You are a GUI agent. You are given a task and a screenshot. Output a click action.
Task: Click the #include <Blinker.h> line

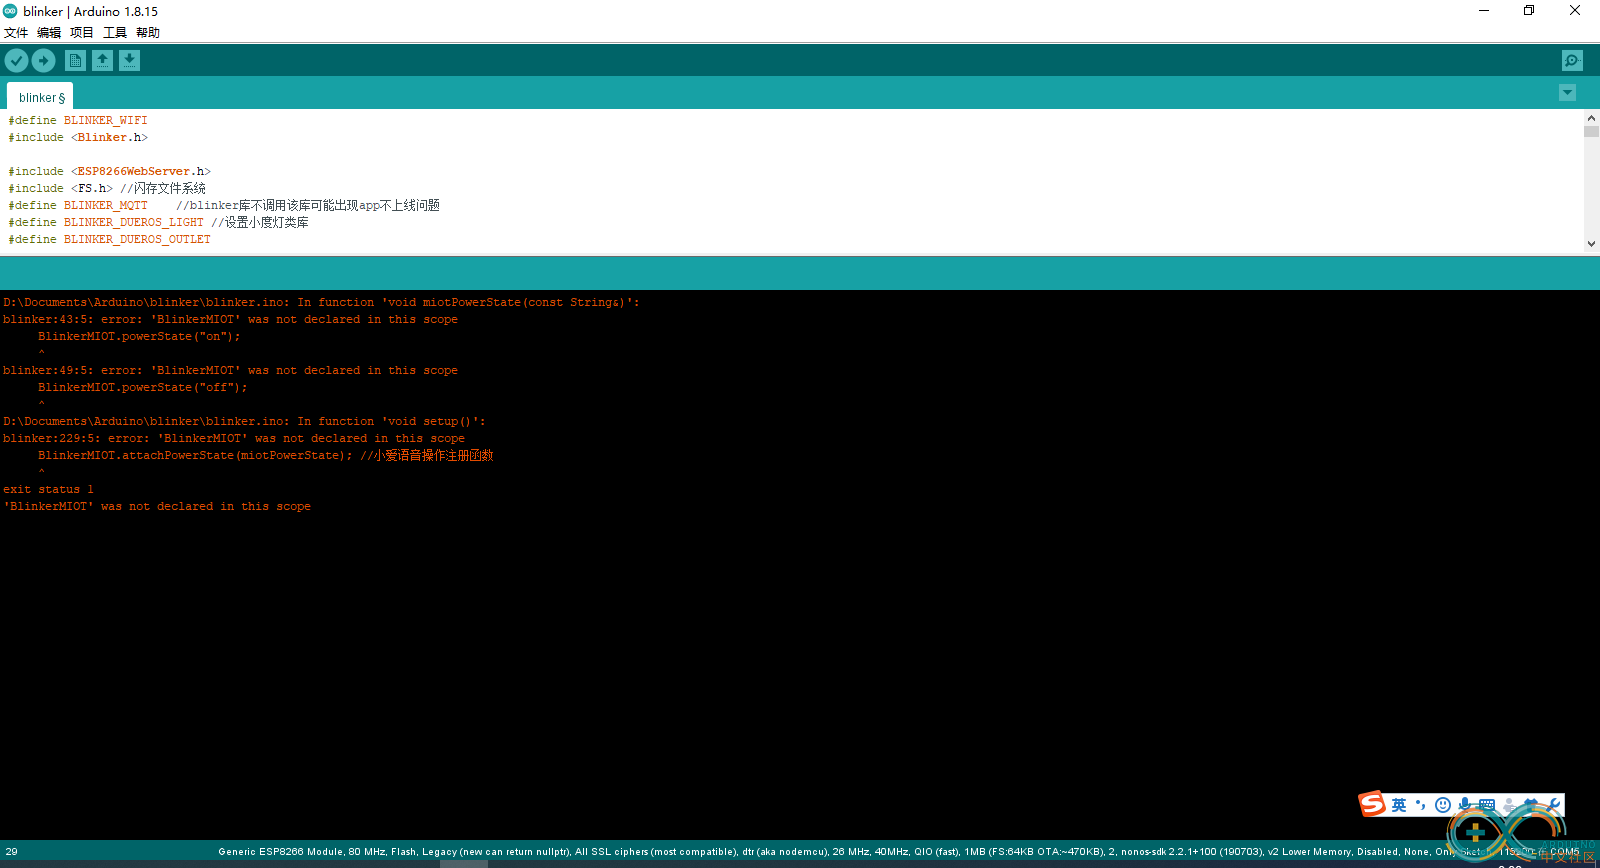[x=78, y=137]
